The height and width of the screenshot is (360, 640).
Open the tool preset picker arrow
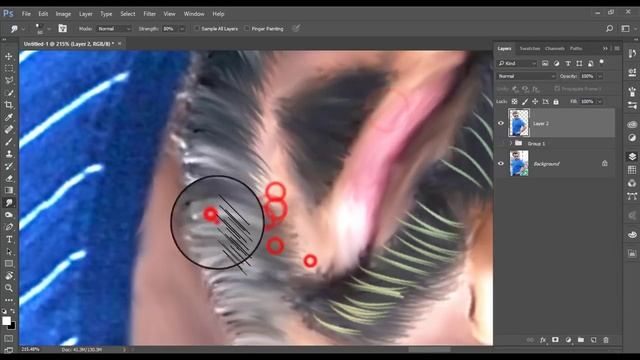point(23,29)
